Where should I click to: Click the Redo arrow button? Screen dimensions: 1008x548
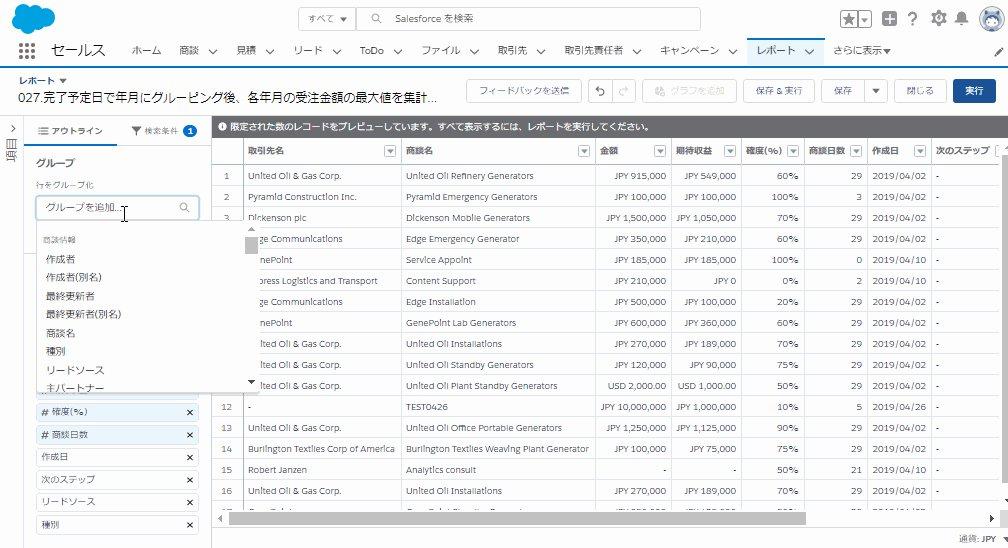tap(624, 91)
